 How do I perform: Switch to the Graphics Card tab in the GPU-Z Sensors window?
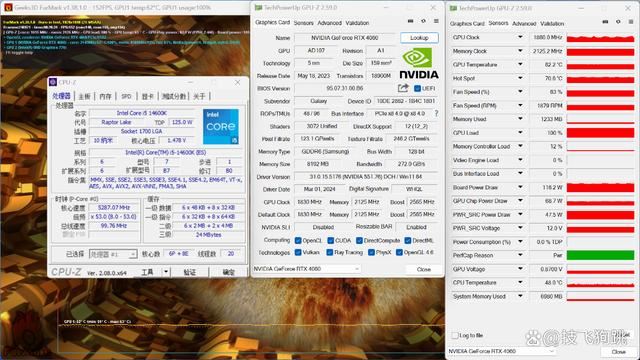[x=467, y=24]
